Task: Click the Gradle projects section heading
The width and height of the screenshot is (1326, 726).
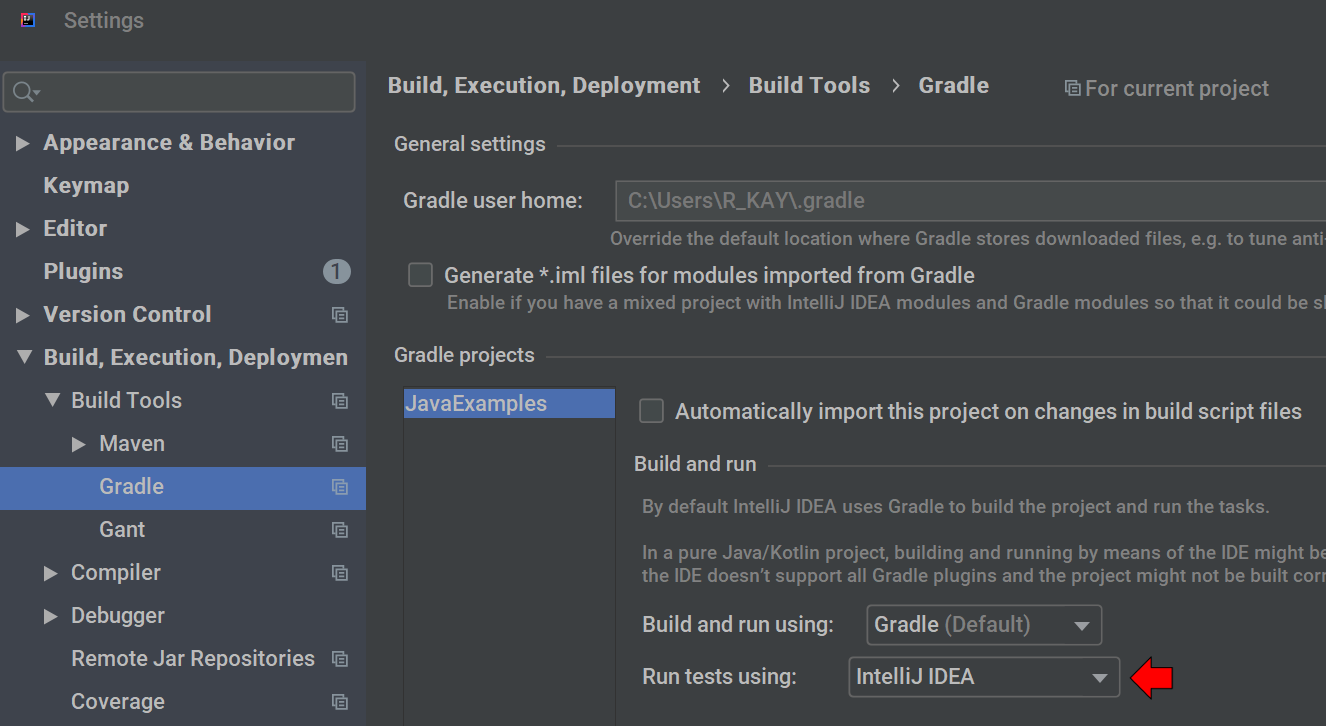Action: click(464, 355)
